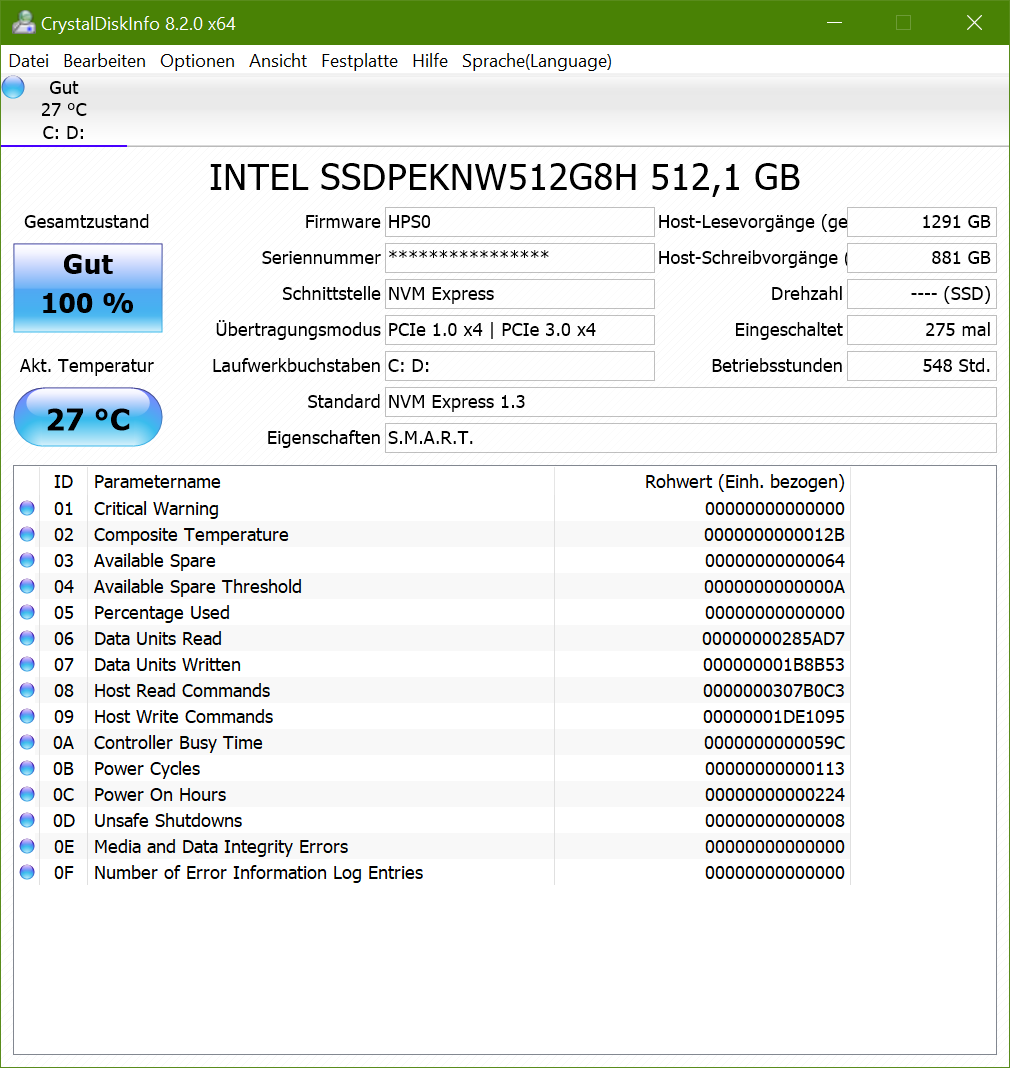Click the status orb for Data Units Read

27,638
